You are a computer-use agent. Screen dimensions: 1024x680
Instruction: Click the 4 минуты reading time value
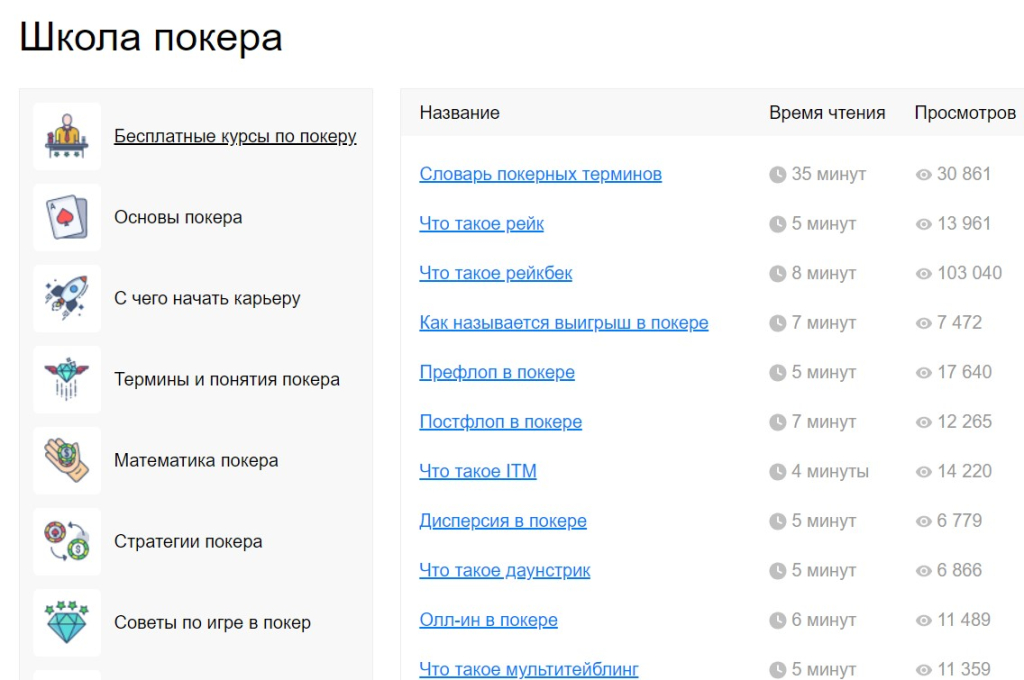830,471
